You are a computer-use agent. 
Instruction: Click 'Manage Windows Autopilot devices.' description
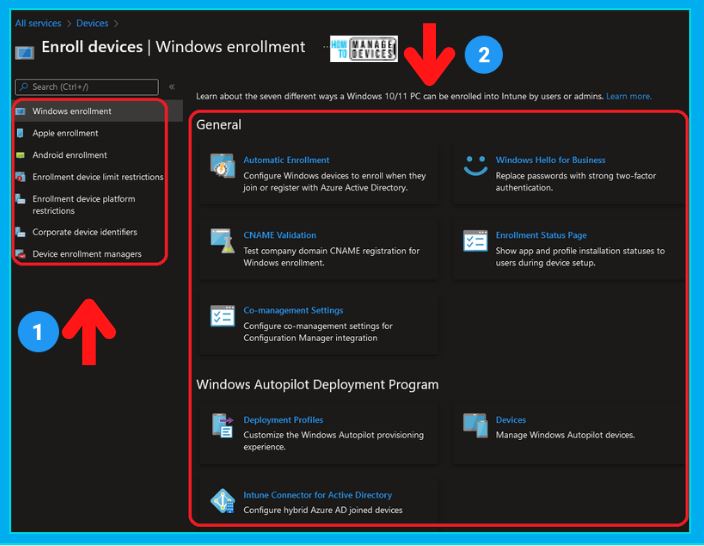point(565,435)
